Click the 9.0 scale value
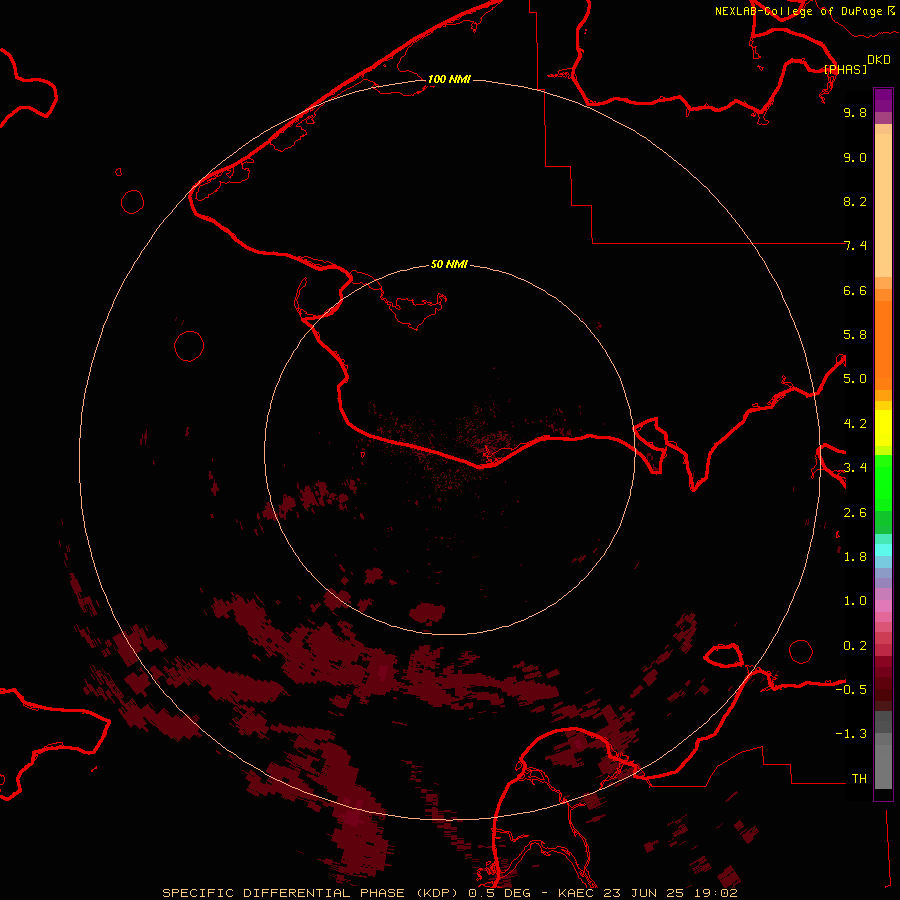This screenshot has width=900, height=900. pos(855,157)
